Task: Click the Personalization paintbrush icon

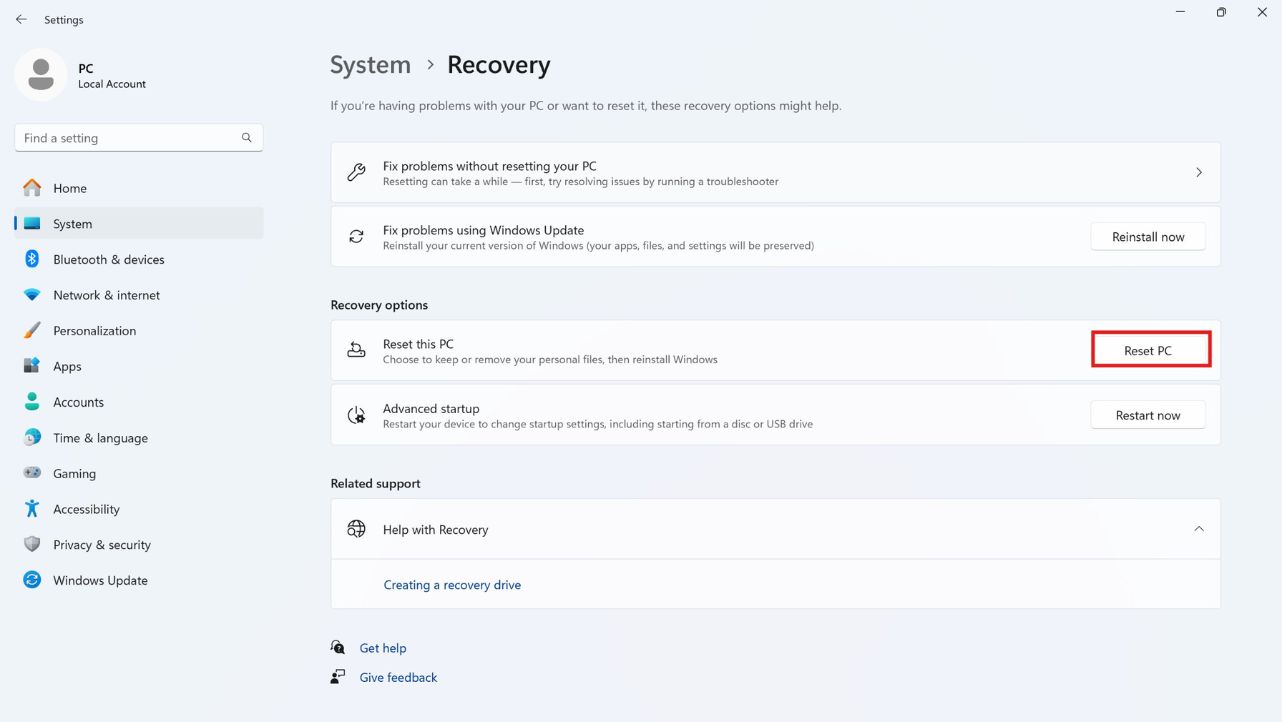Action: pyautogui.click(x=32, y=331)
